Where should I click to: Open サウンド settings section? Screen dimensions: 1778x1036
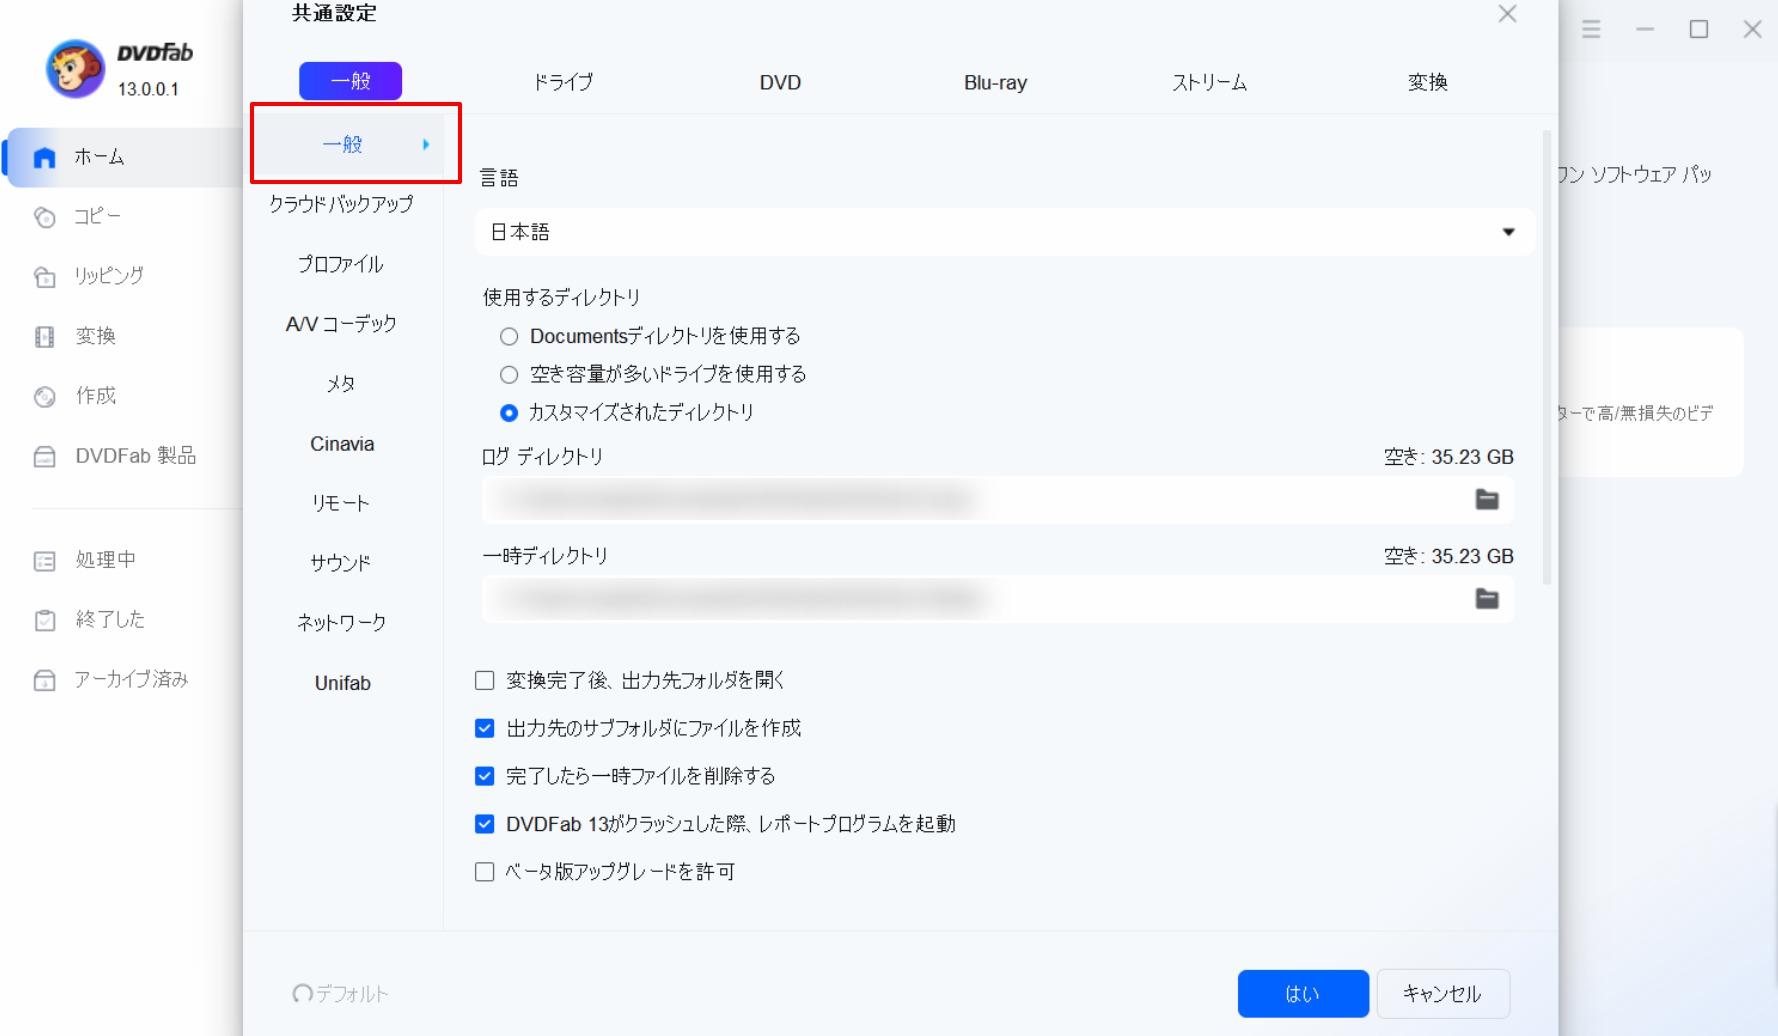[341, 563]
